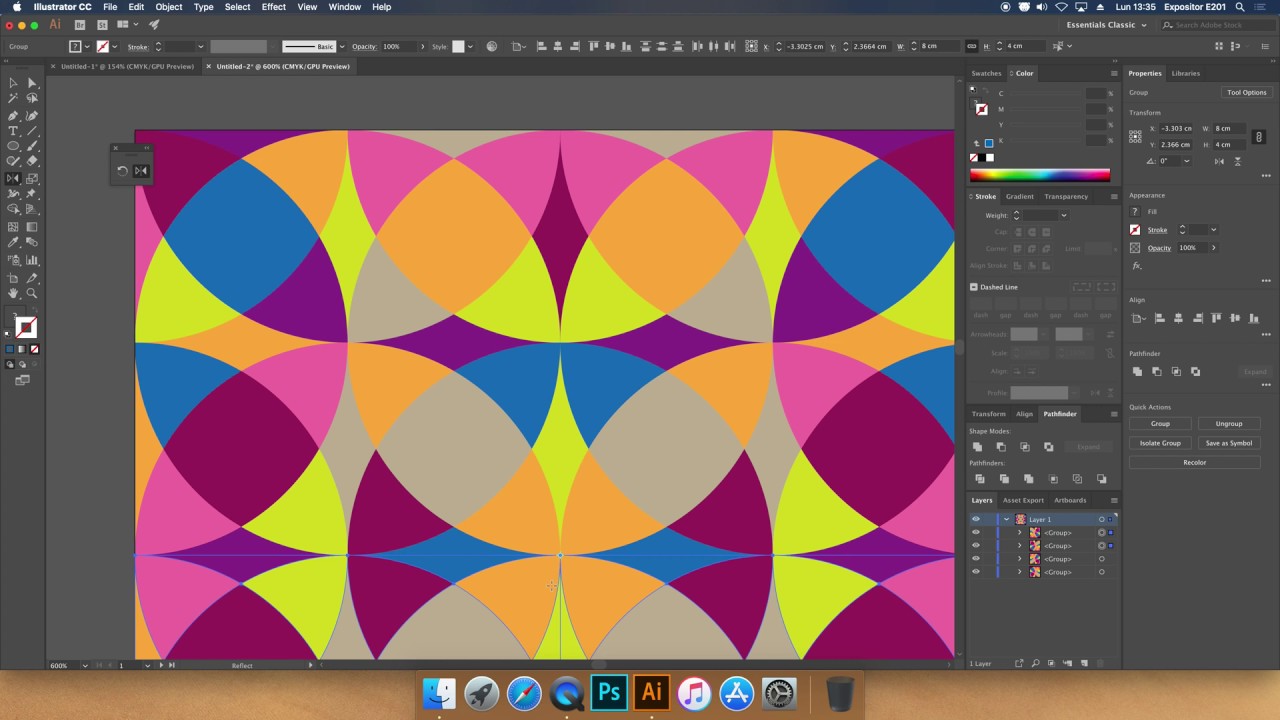The height and width of the screenshot is (720, 1280).
Task: Switch to the Swatches tab
Action: (986, 73)
